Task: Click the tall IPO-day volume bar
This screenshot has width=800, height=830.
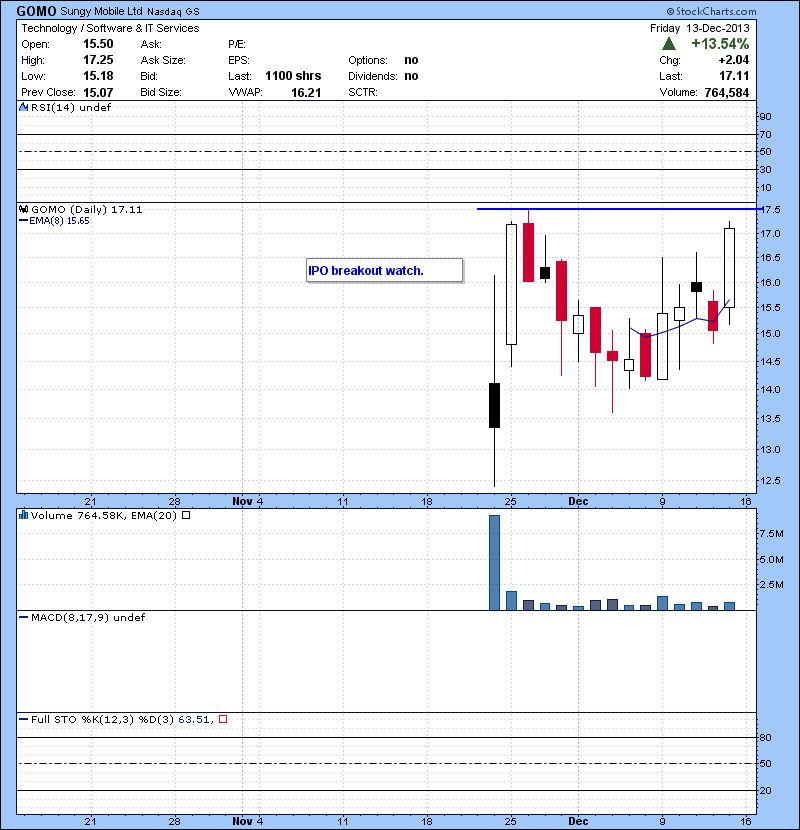Action: 494,563
